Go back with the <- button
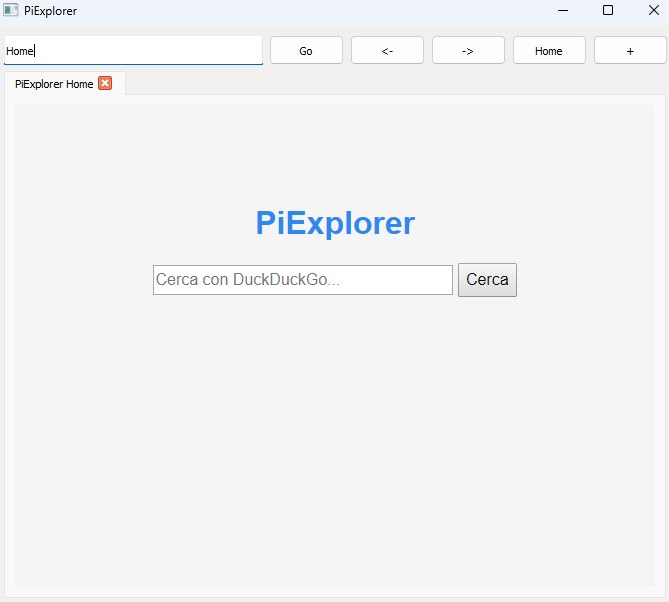 click(387, 51)
